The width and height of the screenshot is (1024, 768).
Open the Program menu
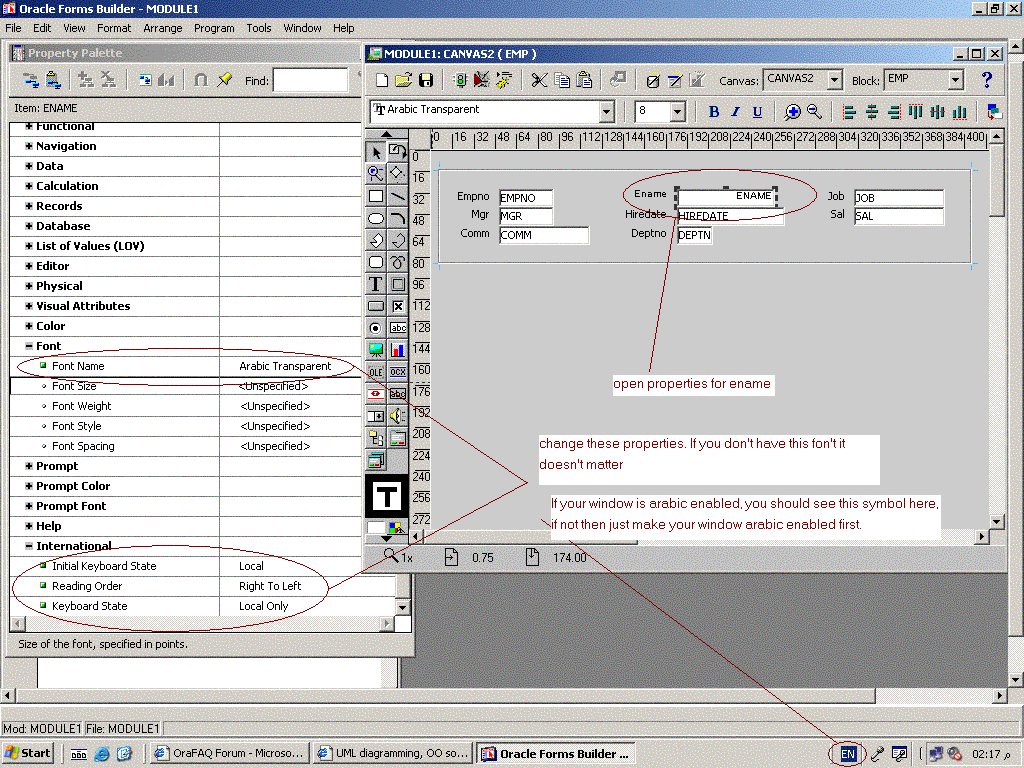coord(214,28)
